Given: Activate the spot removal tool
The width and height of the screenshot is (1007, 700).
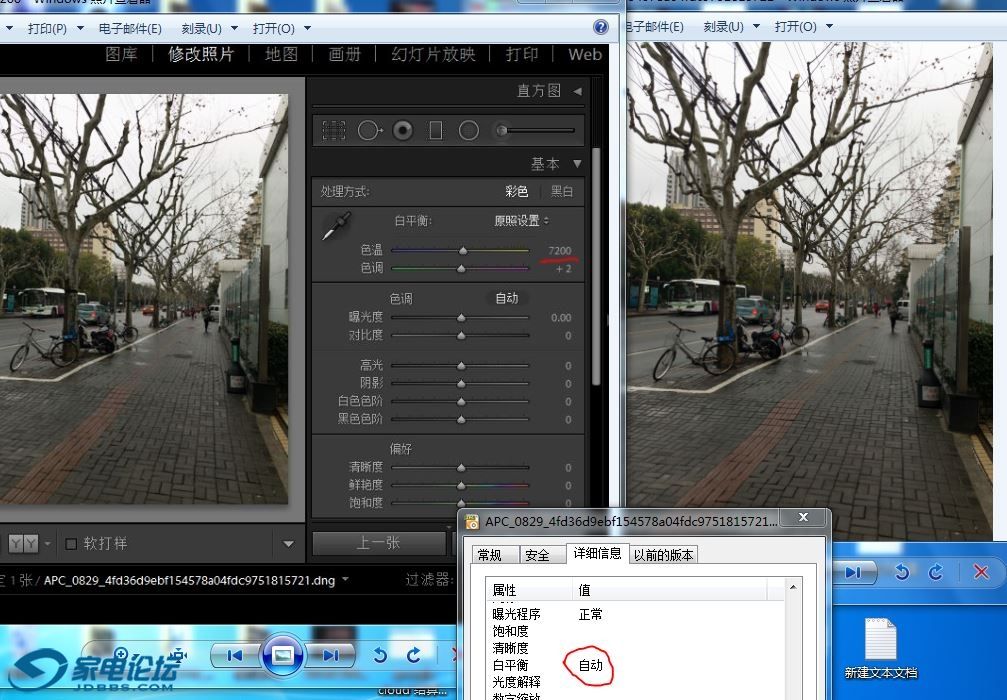Looking at the screenshot, I should pos(368,130).
